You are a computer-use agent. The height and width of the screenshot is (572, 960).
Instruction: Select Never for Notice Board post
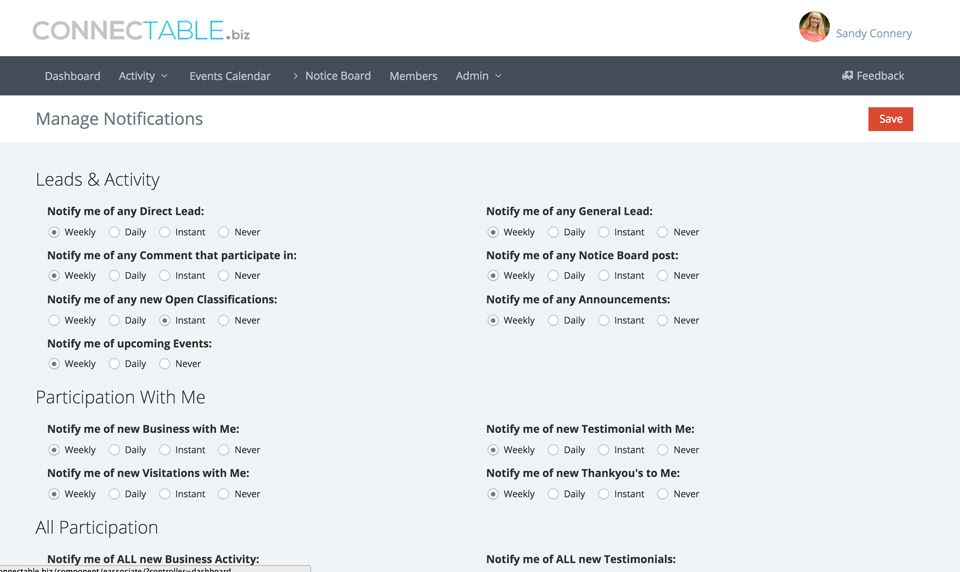click(662, 276)
